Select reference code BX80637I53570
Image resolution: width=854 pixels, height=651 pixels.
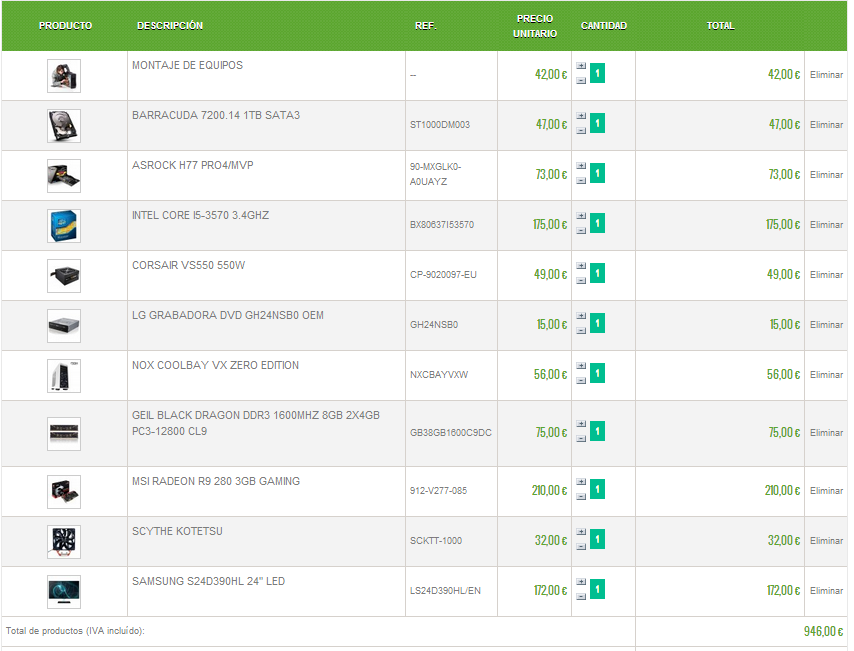442,226
